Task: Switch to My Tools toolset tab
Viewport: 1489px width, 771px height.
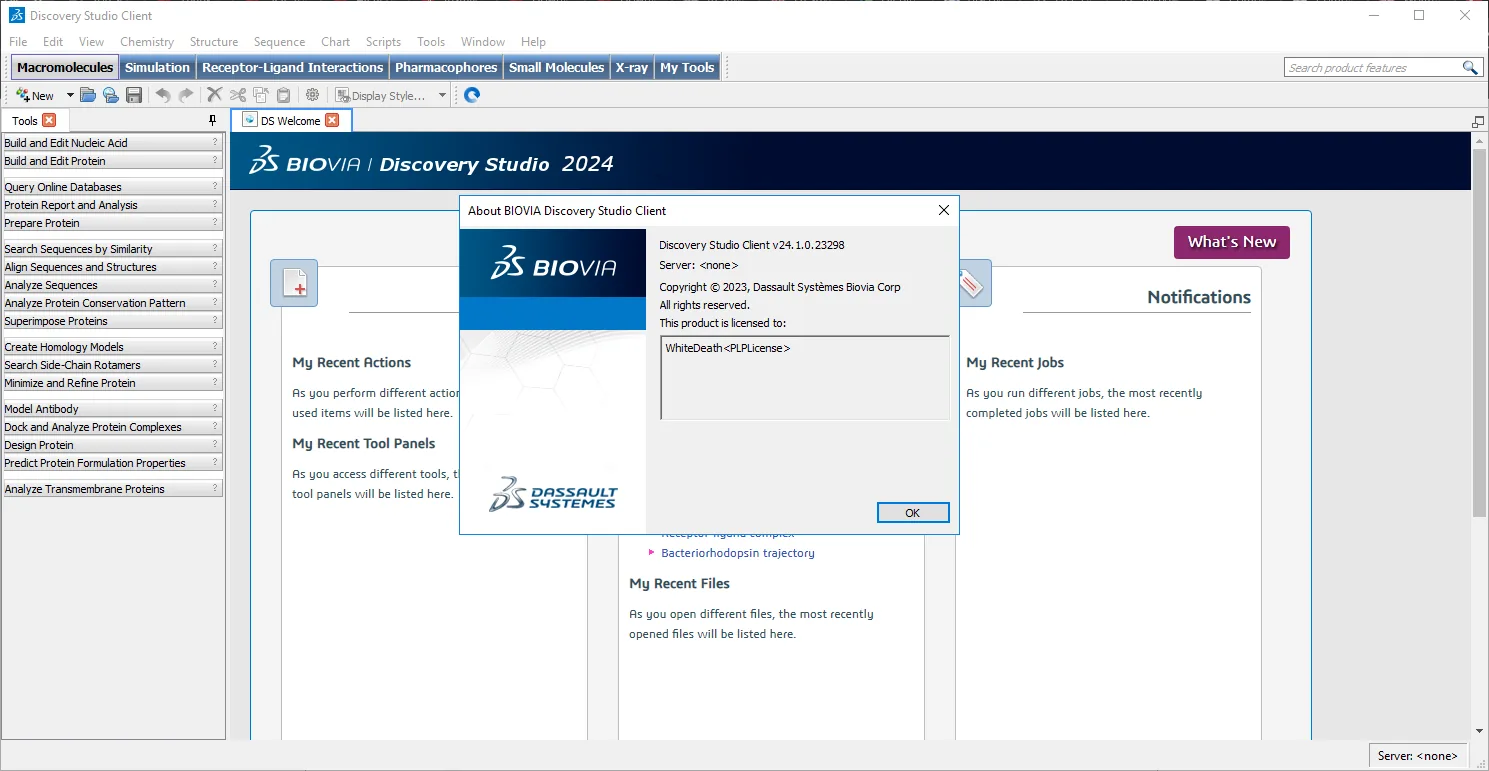Action: [x=687, y=67]
